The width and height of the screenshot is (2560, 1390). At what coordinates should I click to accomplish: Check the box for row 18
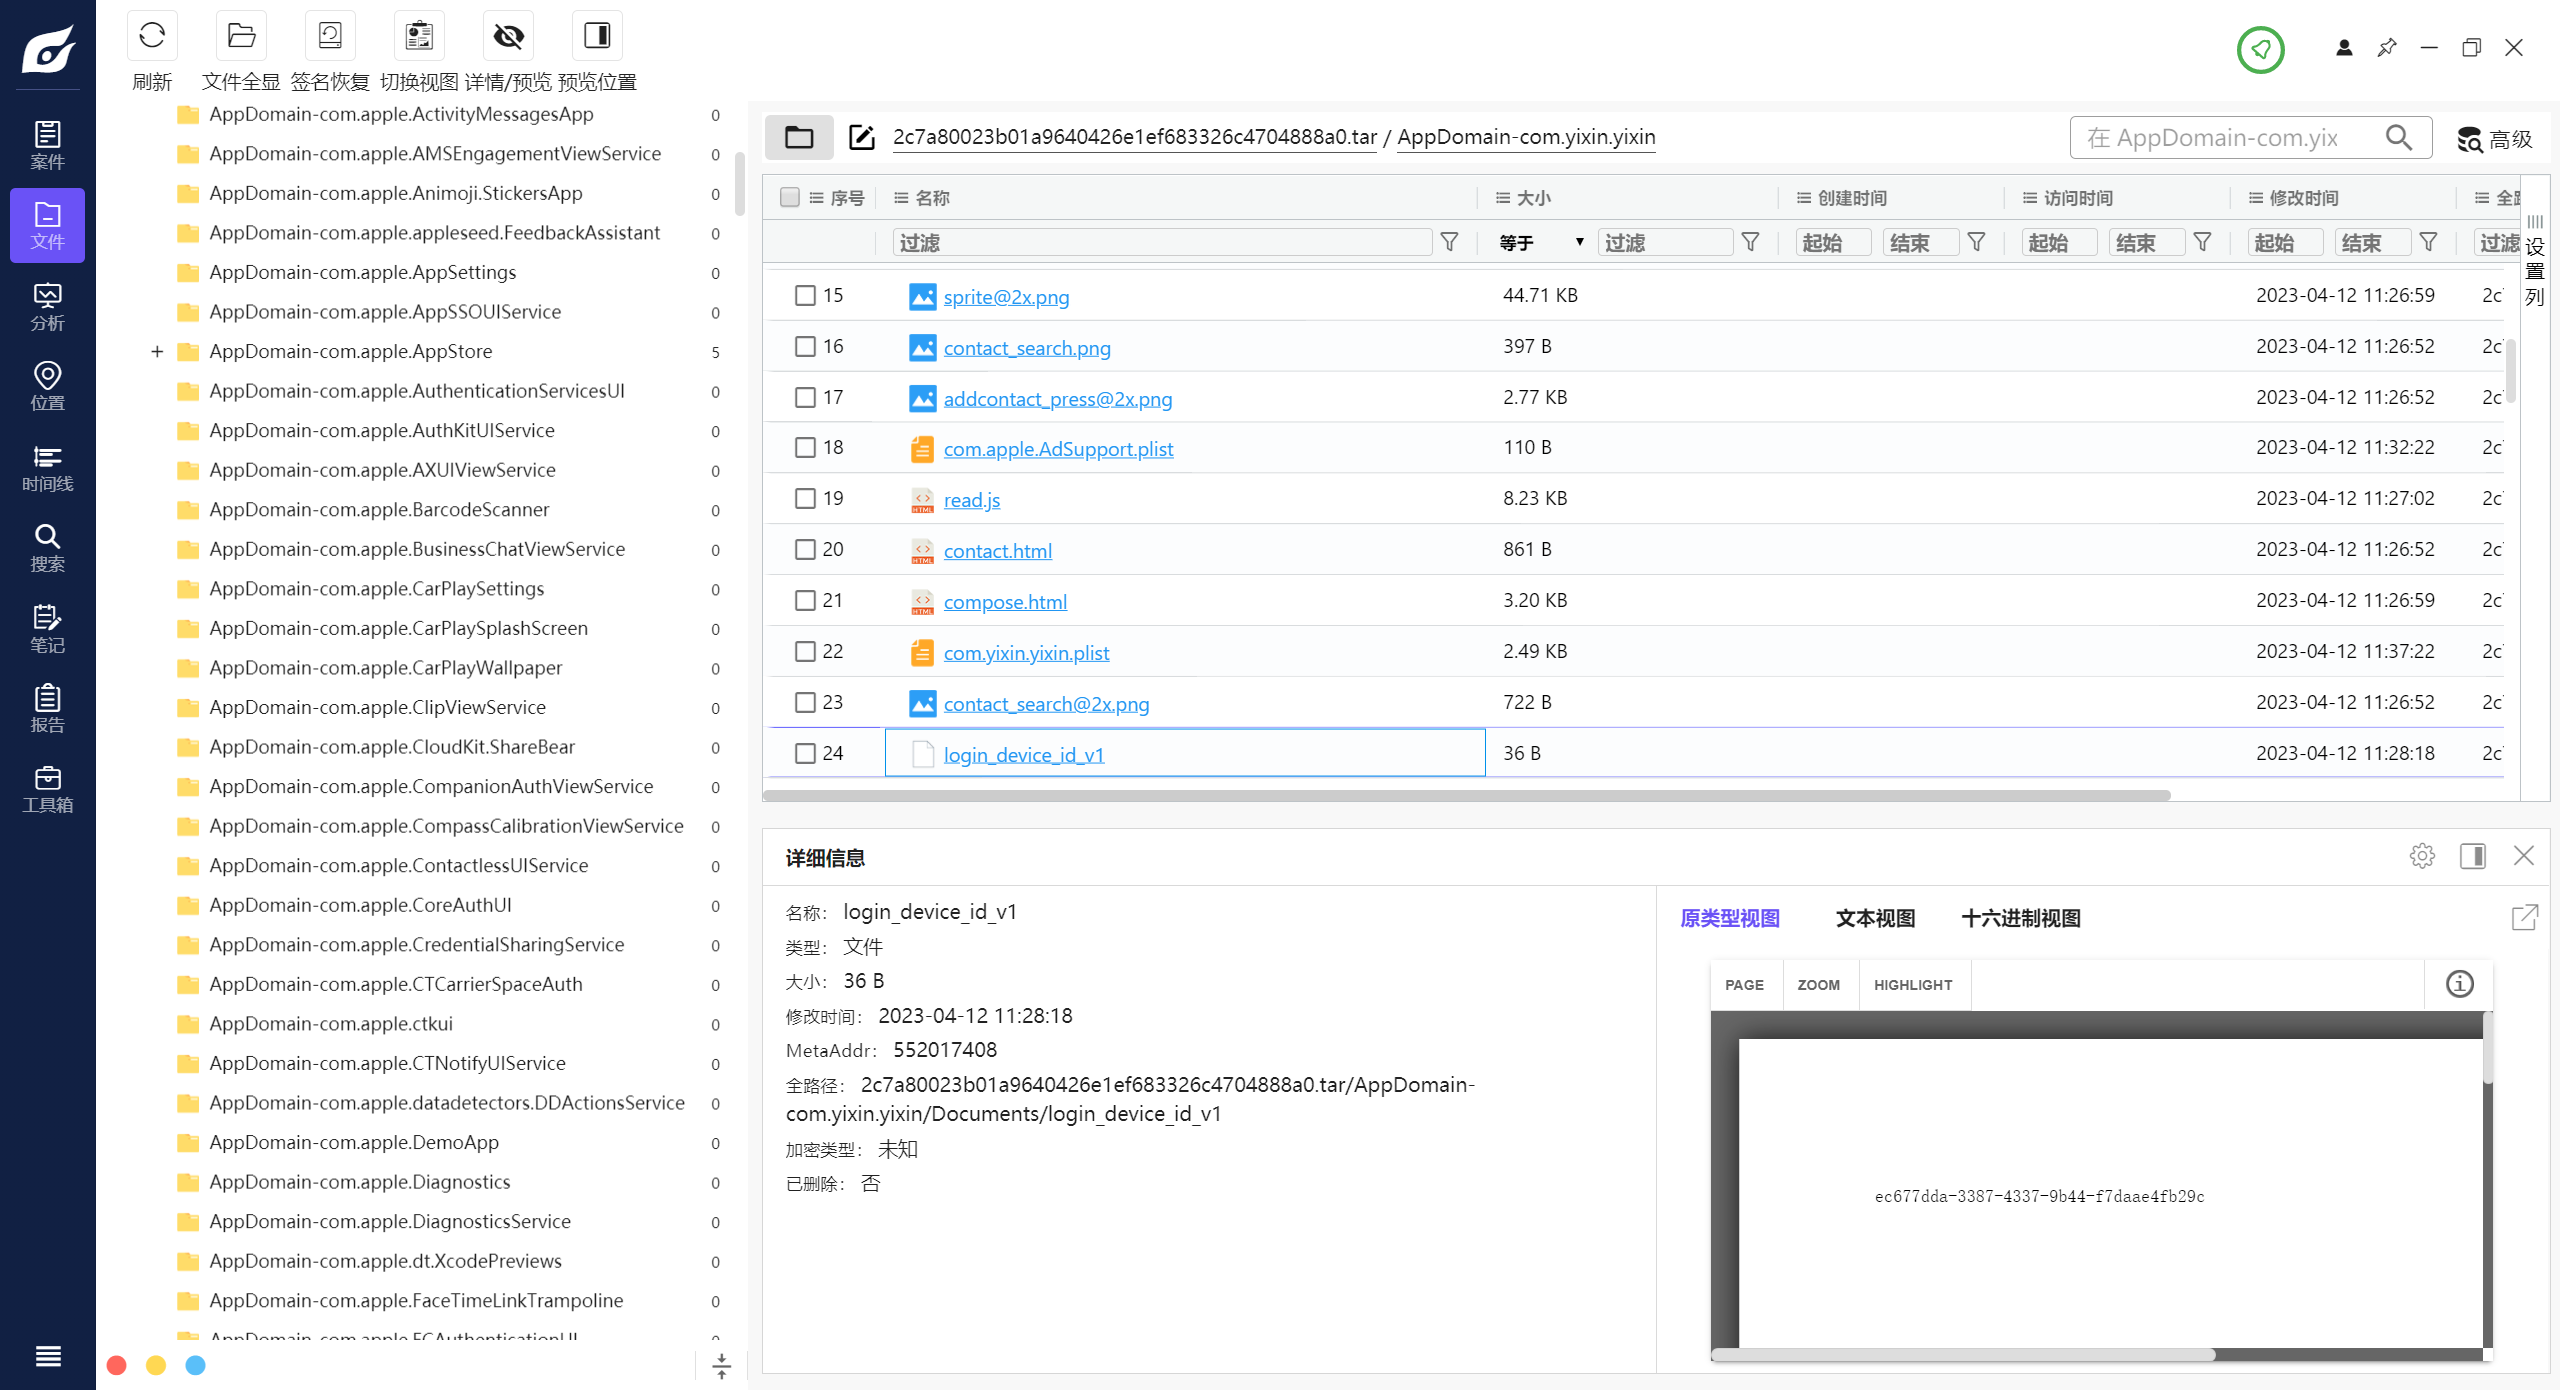pos(805,448)
